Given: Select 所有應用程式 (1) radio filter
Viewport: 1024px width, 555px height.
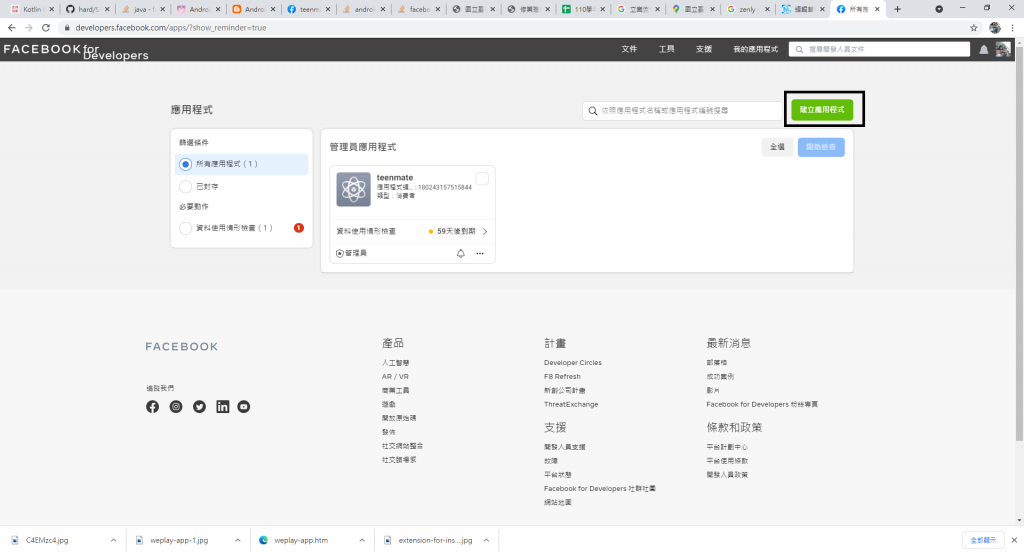Looking at the screenshot, I should click(185, 165).
